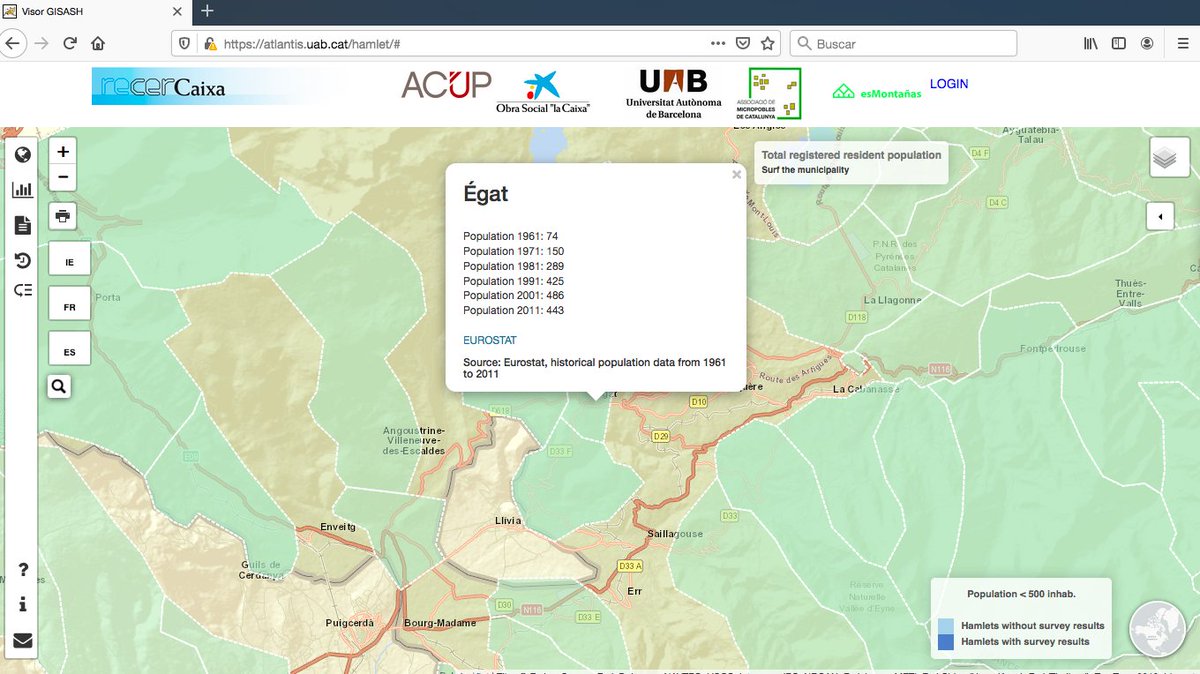Viewport: 1200px width, 674px height.
Task: Click the UAB university logo
Action: point(672,94)
